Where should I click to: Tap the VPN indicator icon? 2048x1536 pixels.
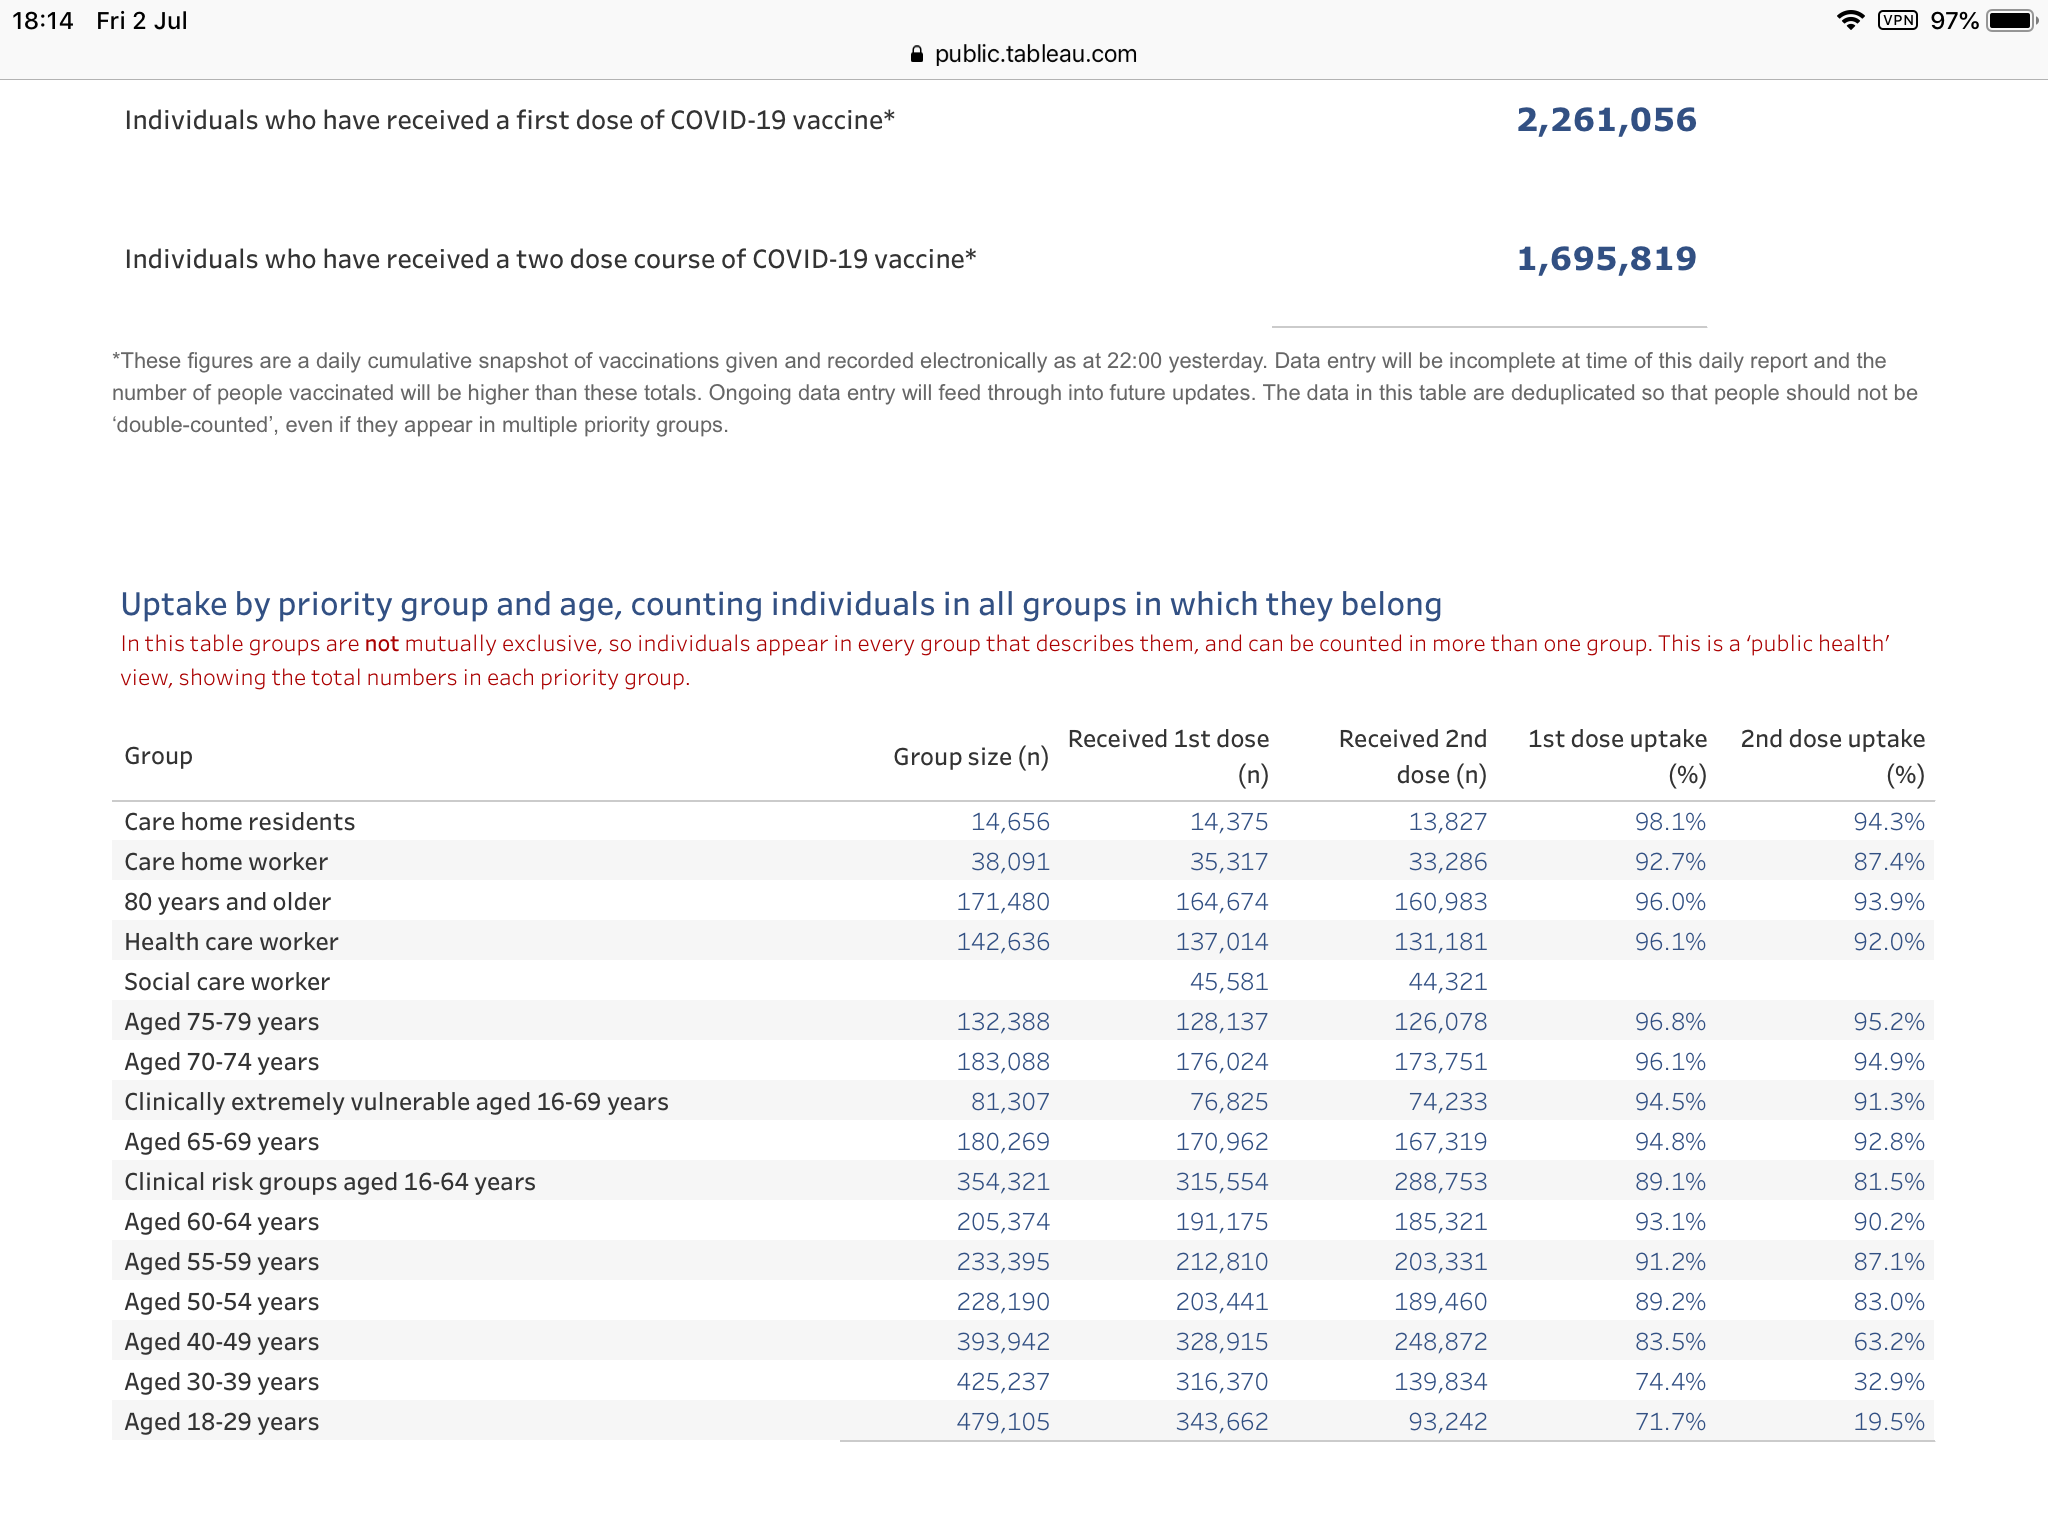(1897, 20)
